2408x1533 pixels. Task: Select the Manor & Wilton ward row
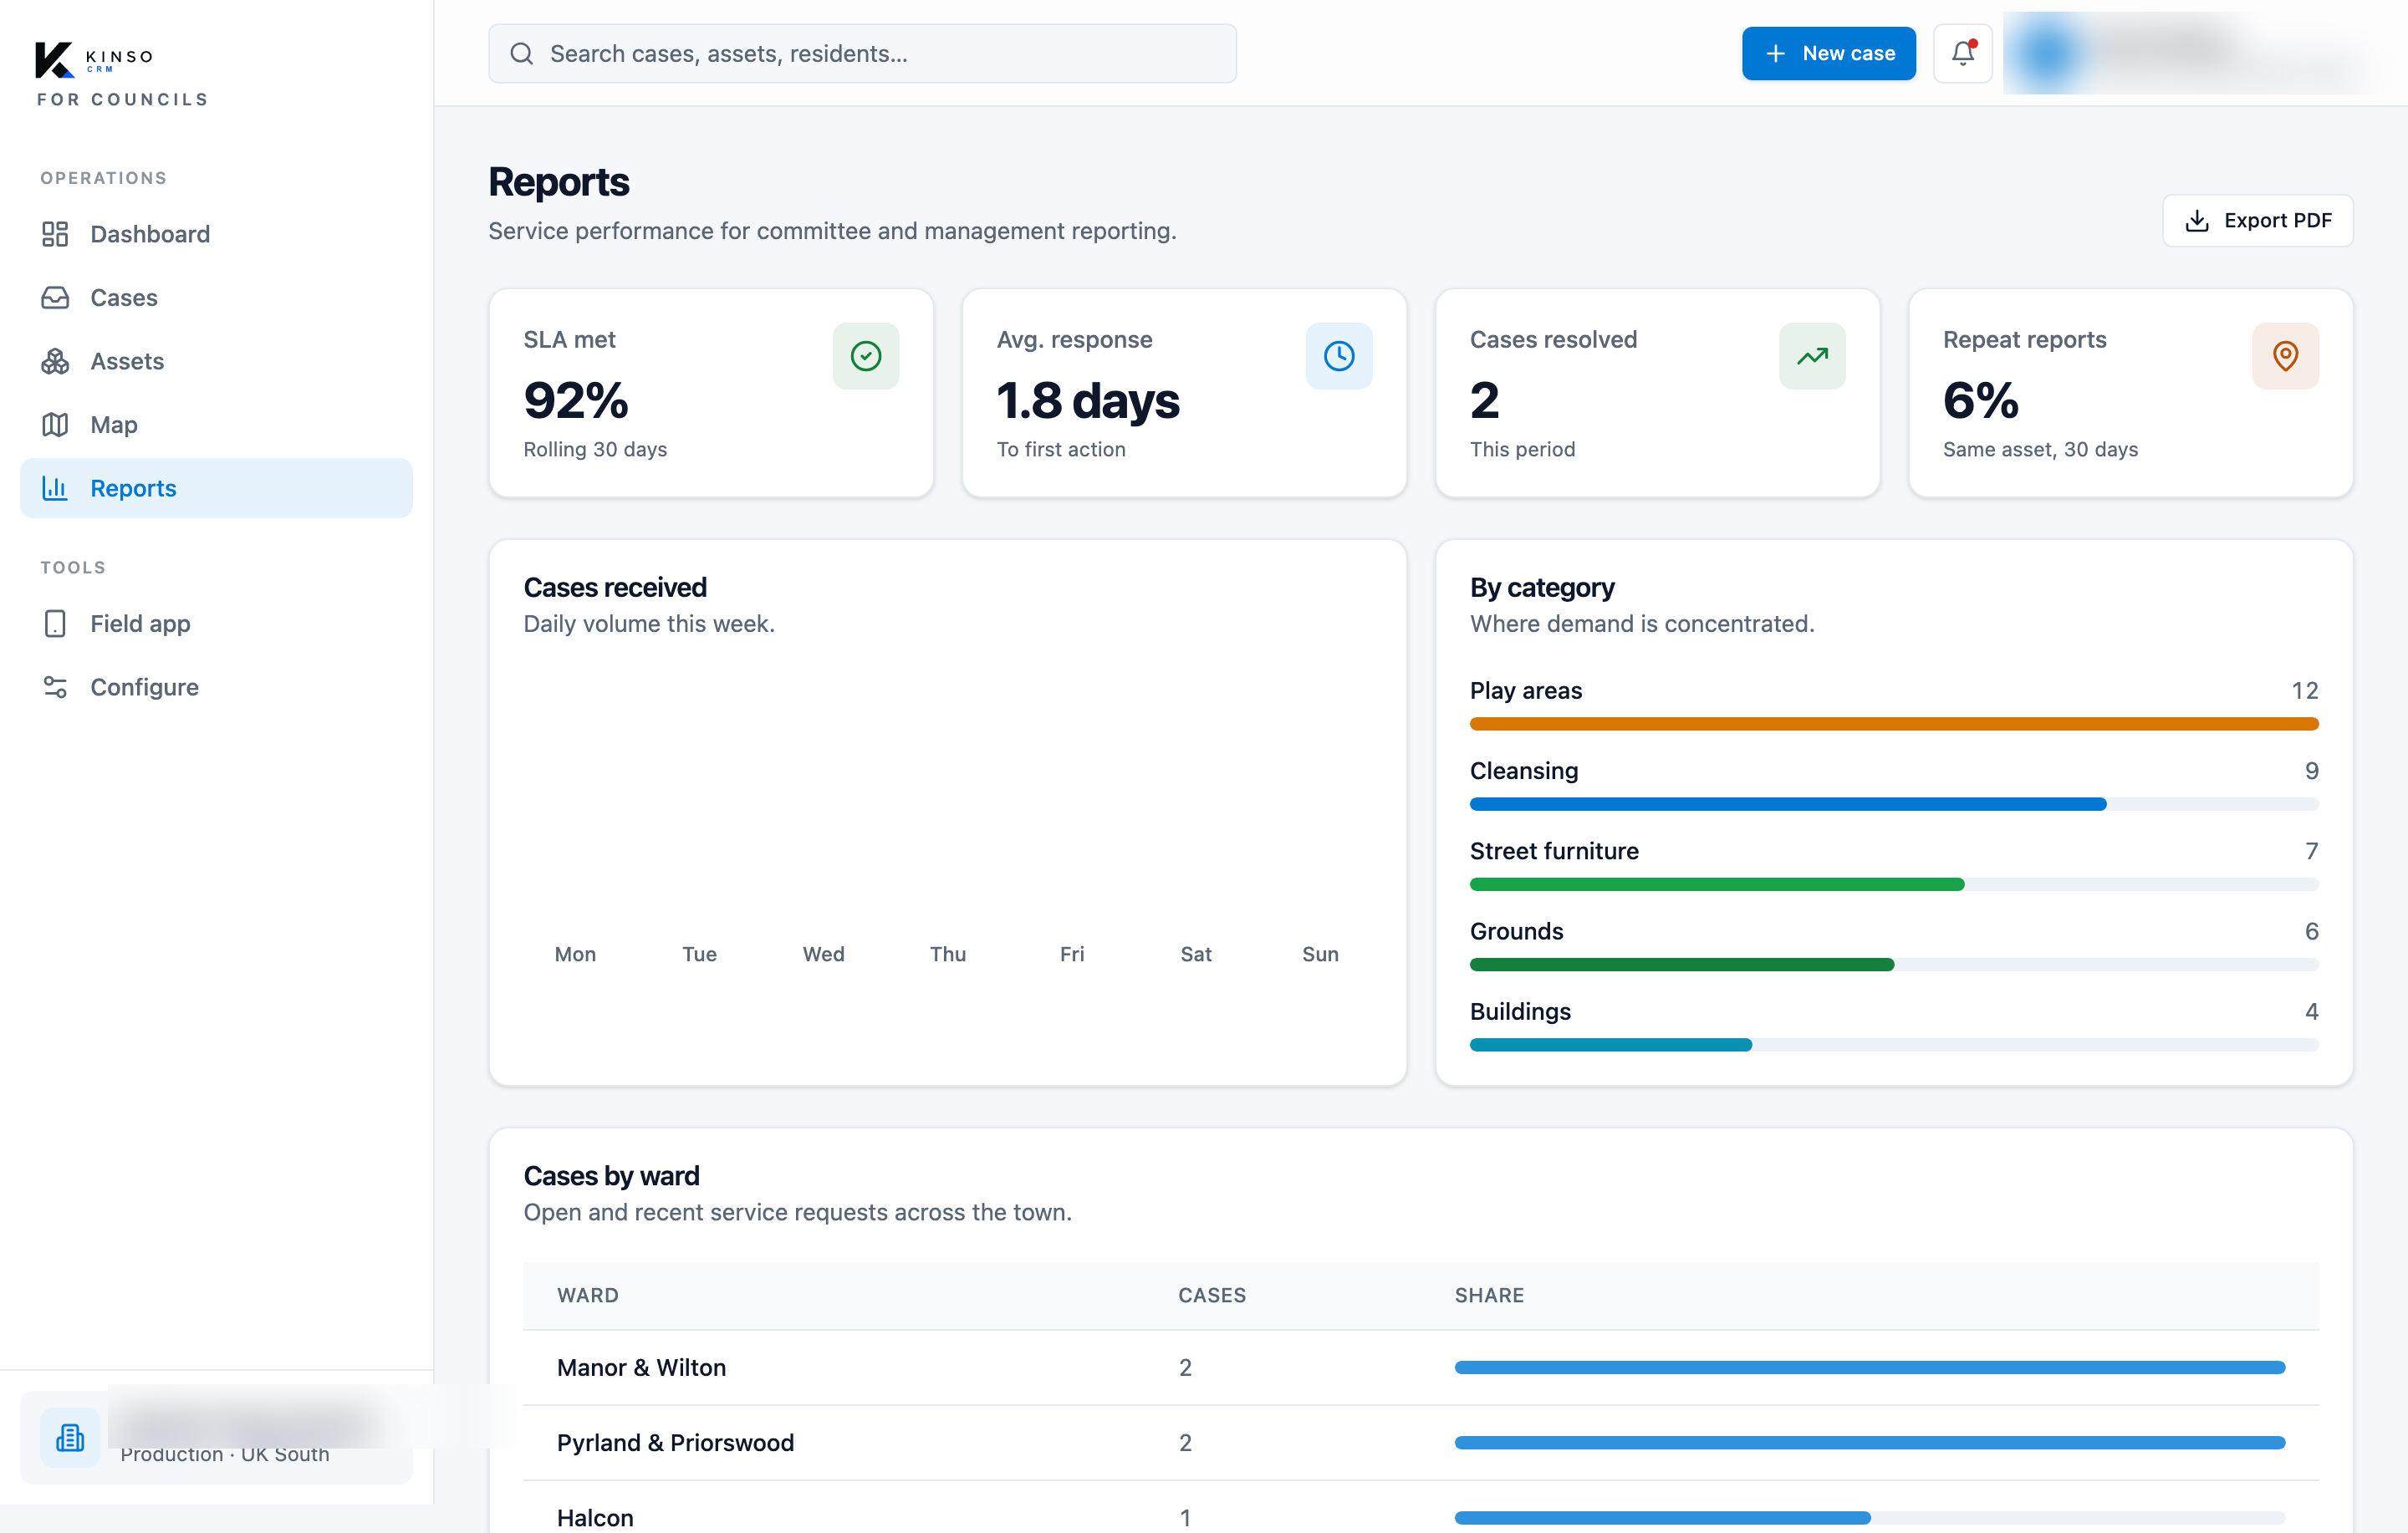1420,1367
